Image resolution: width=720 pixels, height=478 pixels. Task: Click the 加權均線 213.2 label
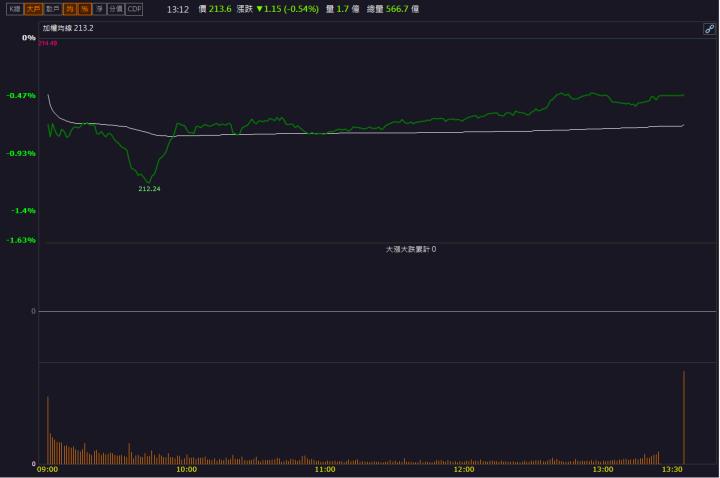coord(68,28)
